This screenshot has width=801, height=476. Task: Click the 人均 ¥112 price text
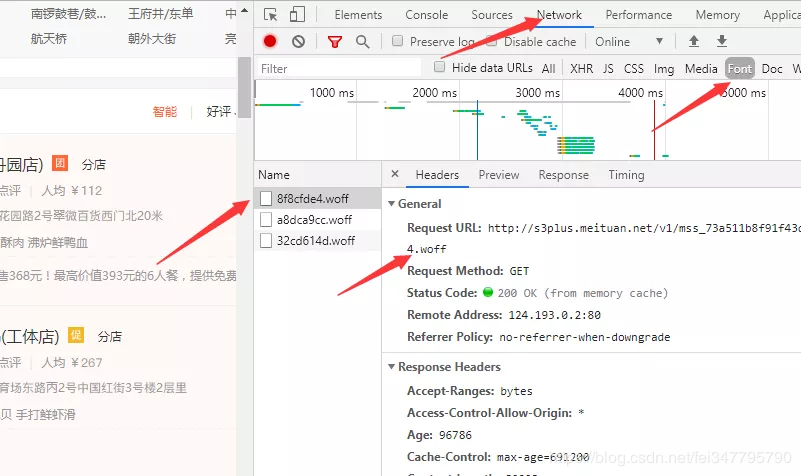pos(72,191)
